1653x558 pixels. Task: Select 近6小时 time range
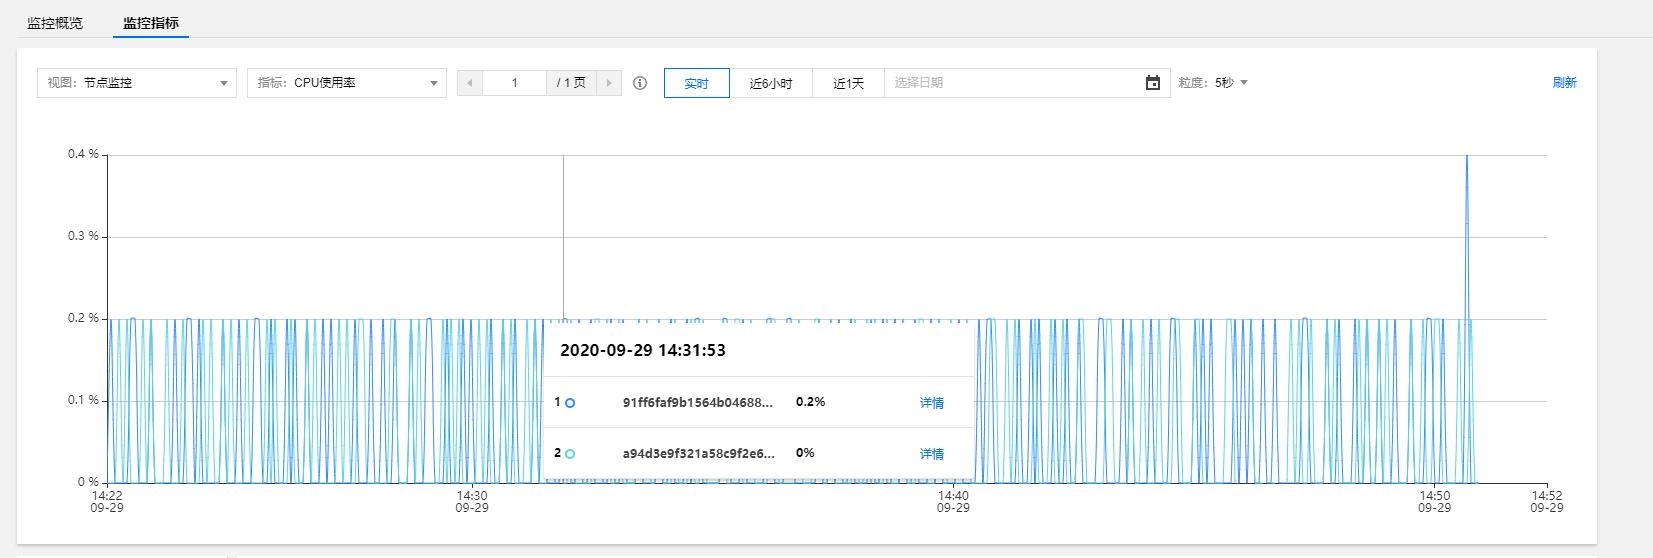[770, 83]
